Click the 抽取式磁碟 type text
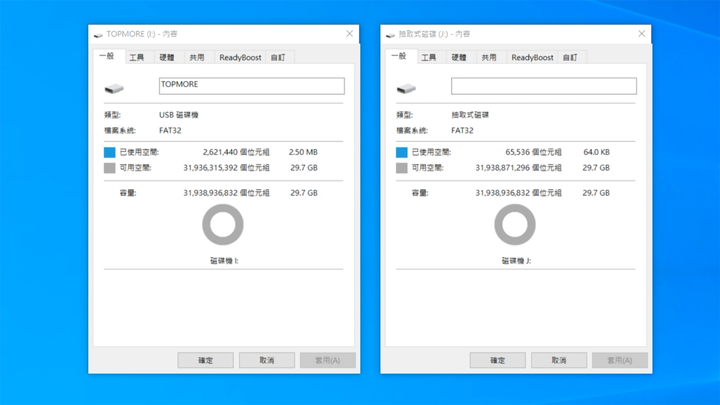Viewport: 720px width, 405px height. coord(470,115)
